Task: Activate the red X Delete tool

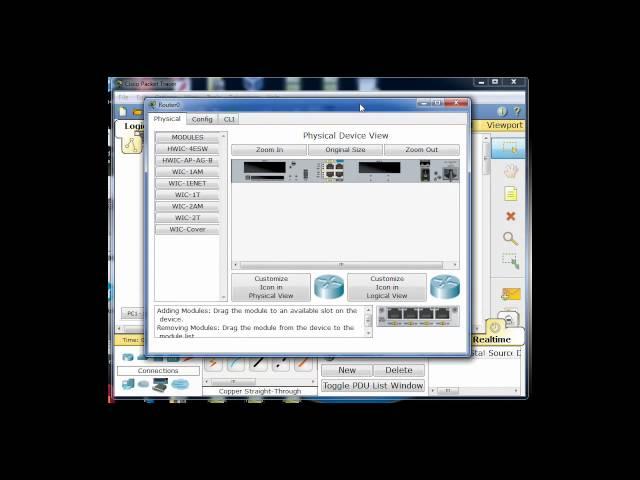Action: pos(510,216)
